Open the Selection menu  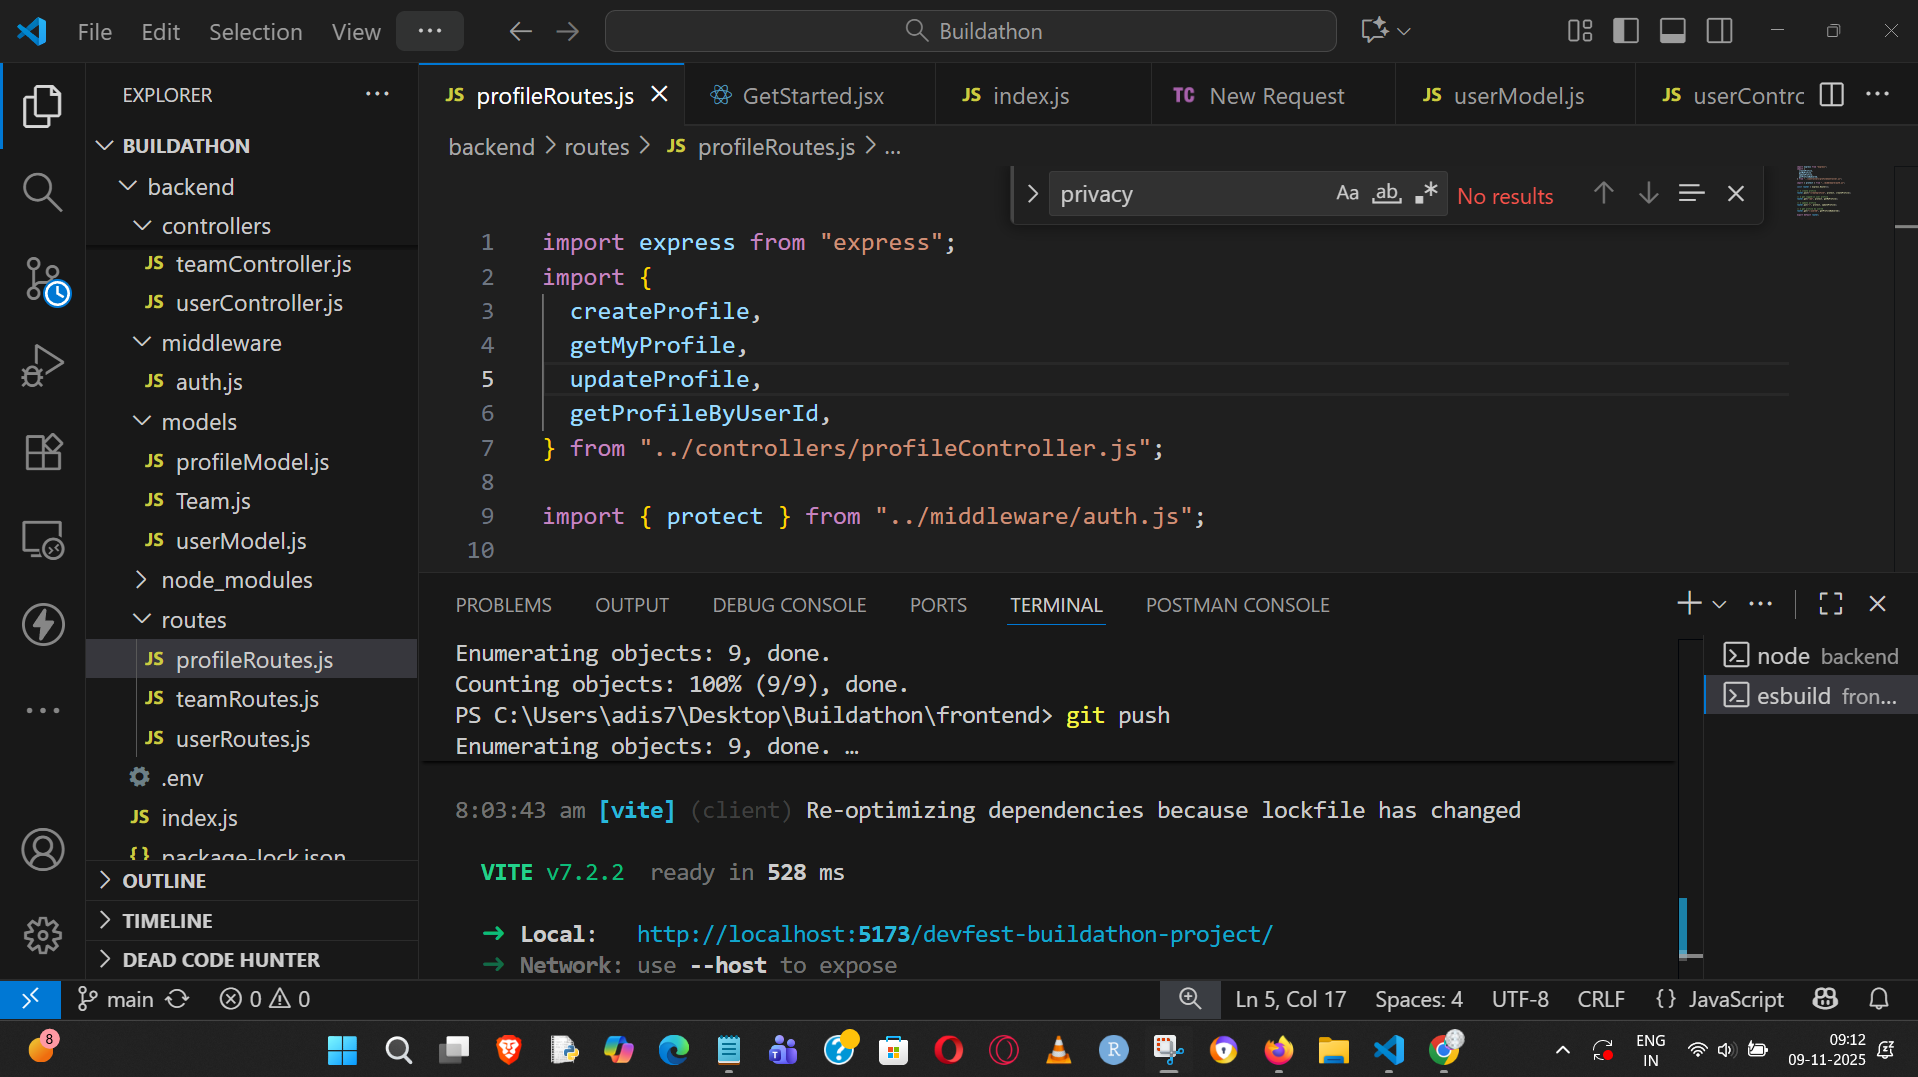tap(255, 32)
